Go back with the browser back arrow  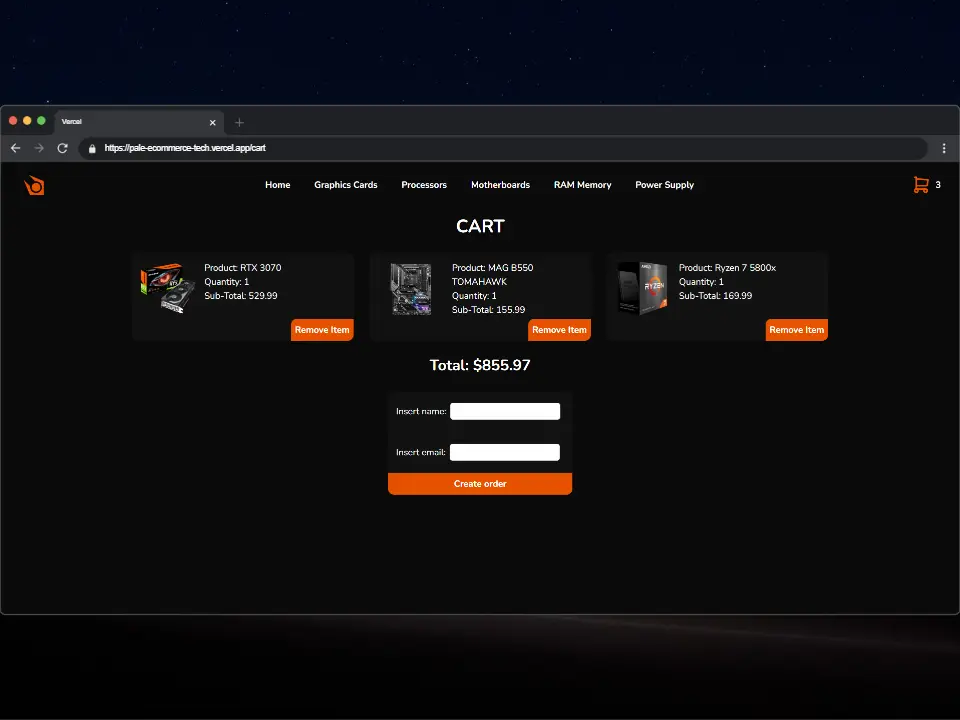tap(16, 148)
